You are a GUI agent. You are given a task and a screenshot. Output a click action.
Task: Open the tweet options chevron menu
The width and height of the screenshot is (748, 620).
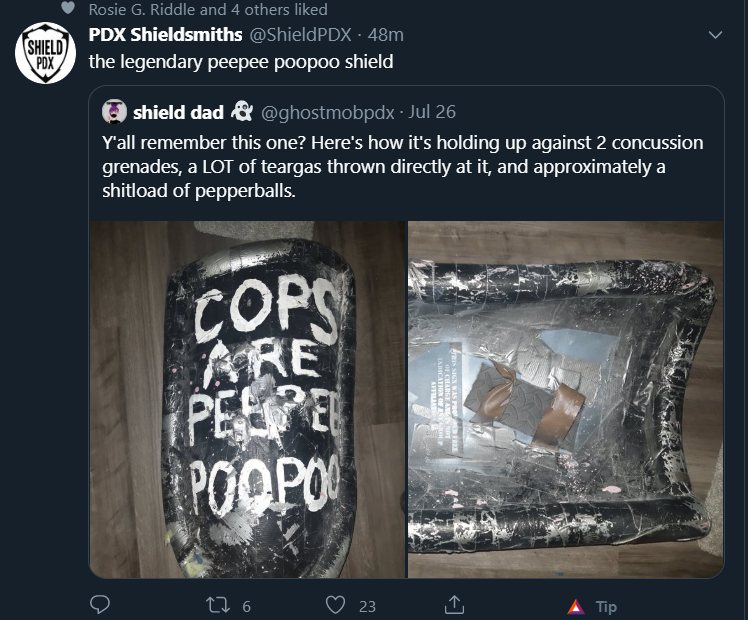[715, 35]
